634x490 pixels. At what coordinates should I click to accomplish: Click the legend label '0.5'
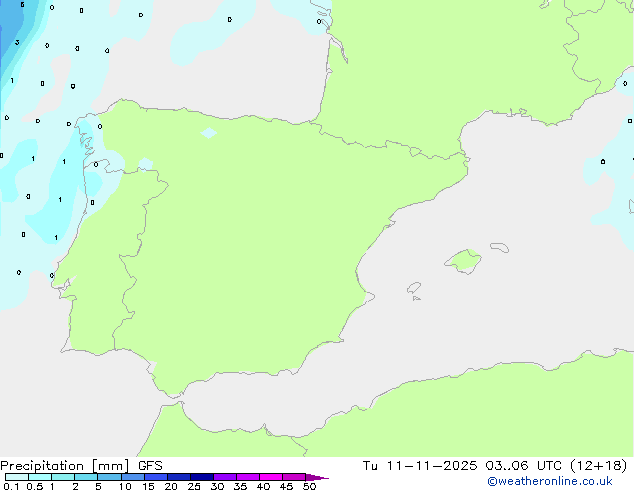click(x=35, y=486)
